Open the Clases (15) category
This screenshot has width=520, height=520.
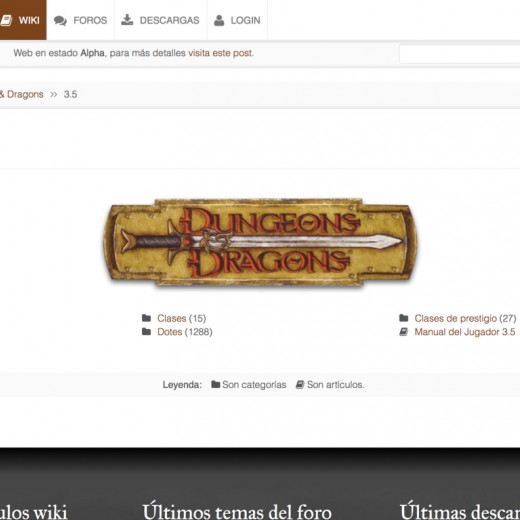[182, 318]
